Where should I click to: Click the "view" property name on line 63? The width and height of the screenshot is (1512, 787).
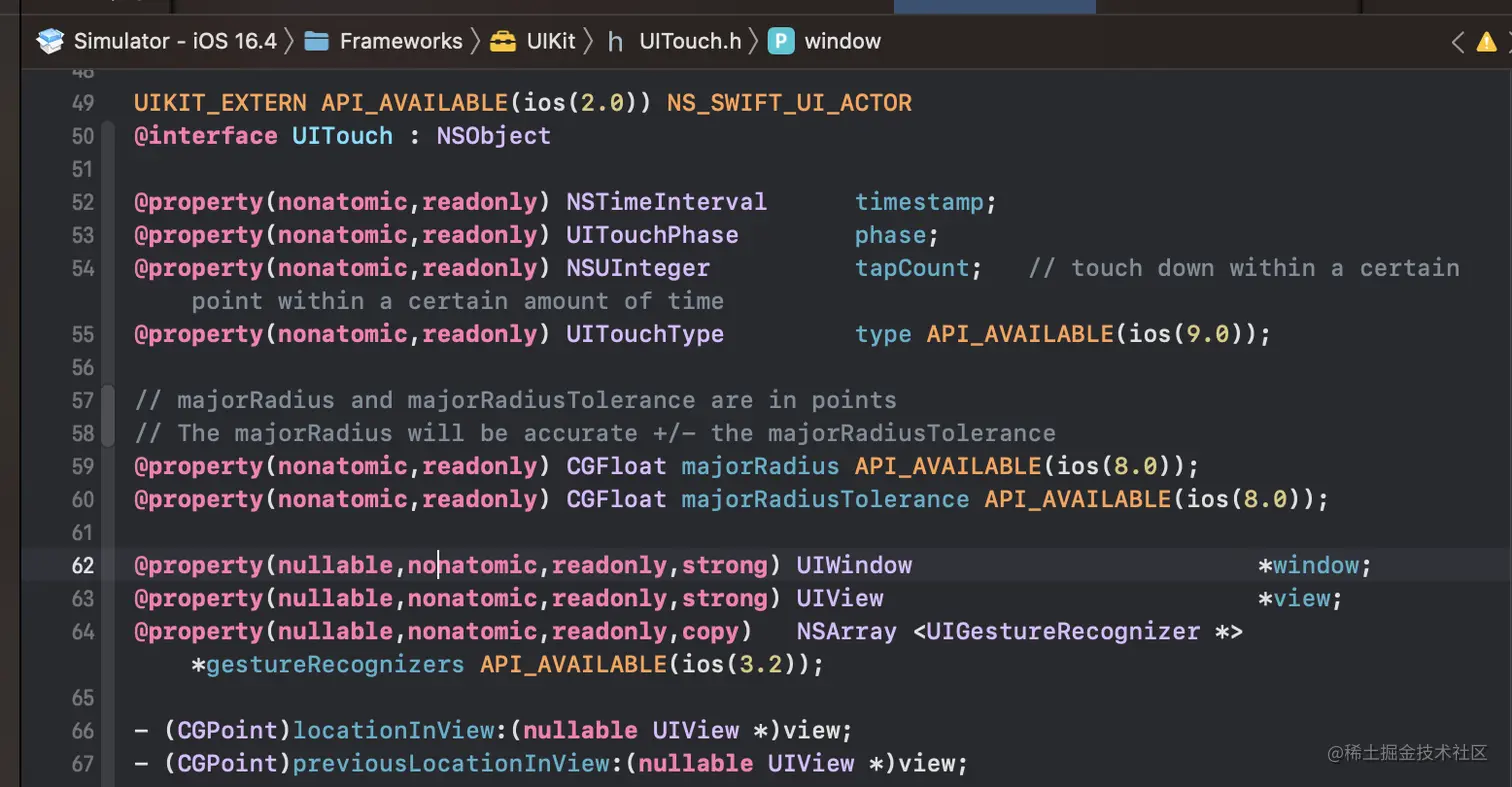(1301, 598)
